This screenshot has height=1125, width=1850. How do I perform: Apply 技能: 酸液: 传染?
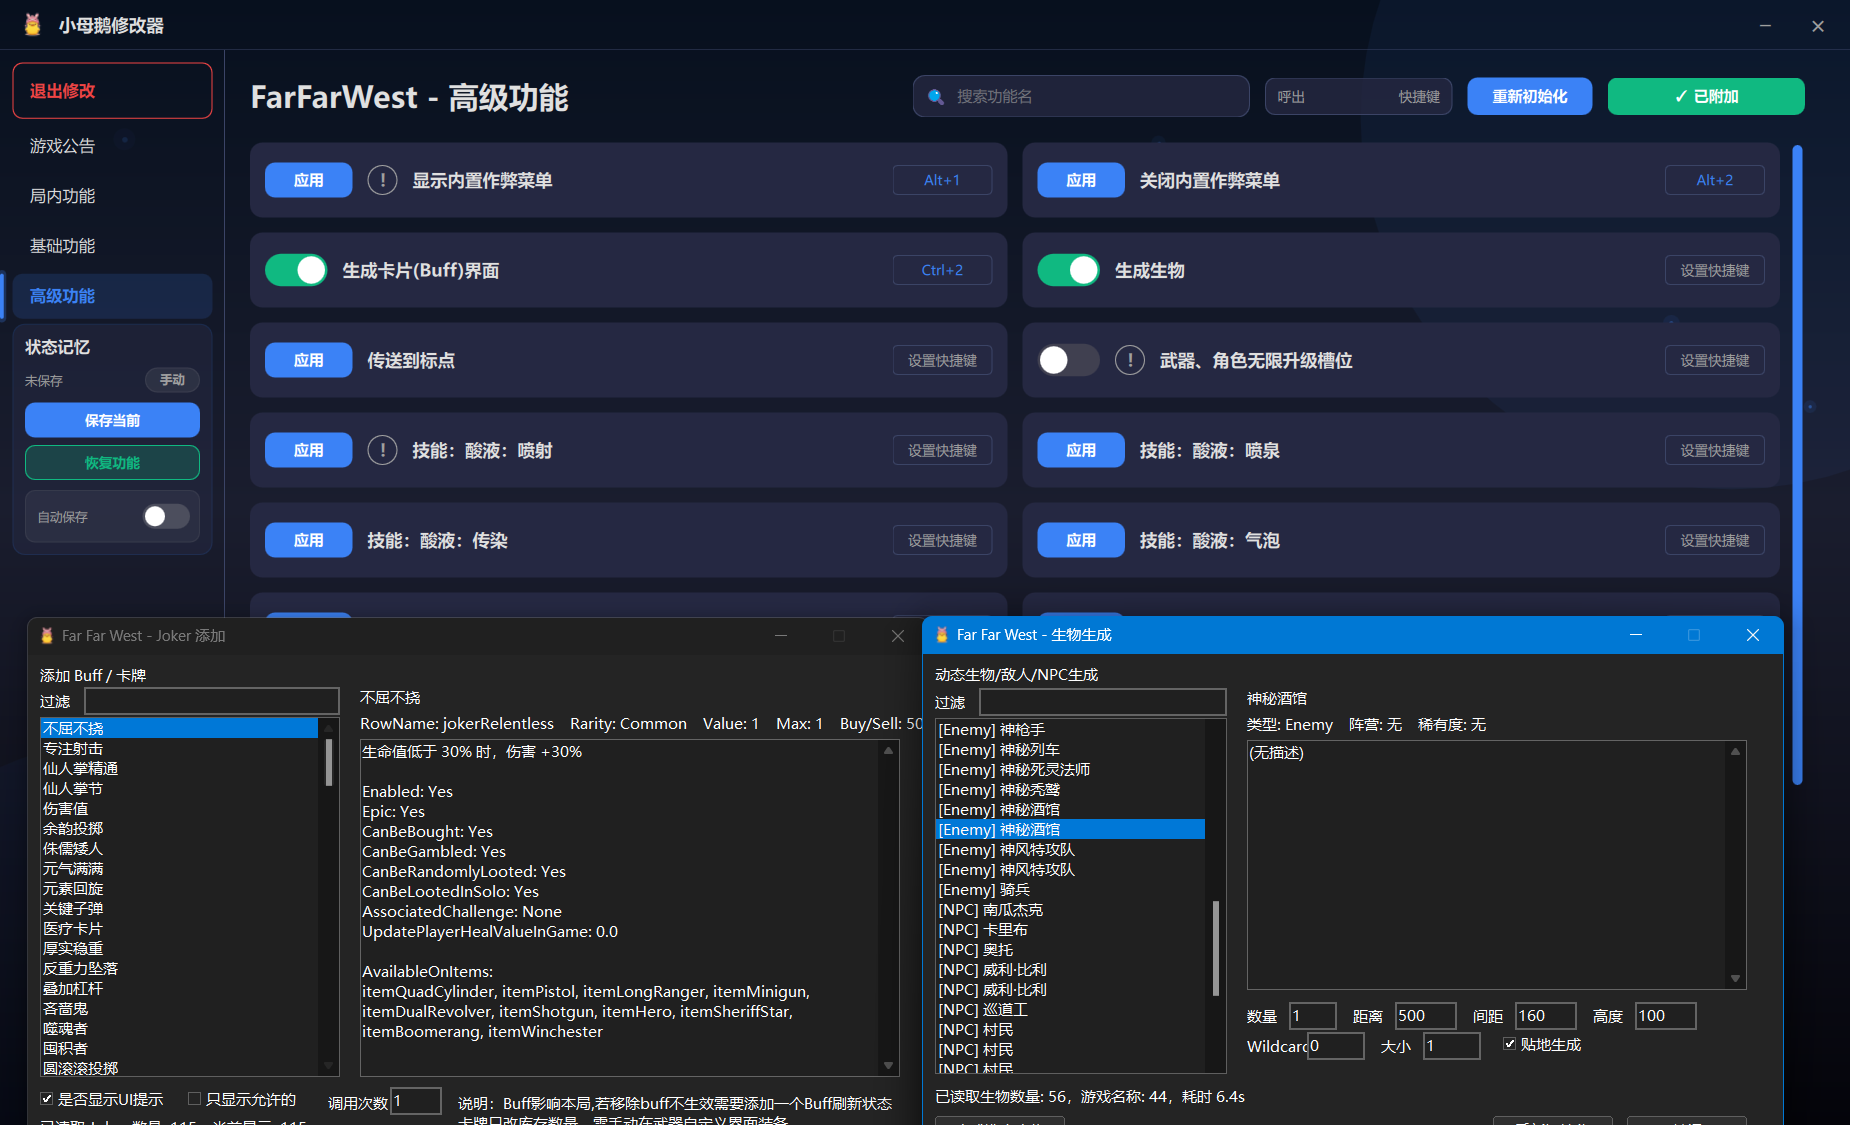(x=308, y=540)
